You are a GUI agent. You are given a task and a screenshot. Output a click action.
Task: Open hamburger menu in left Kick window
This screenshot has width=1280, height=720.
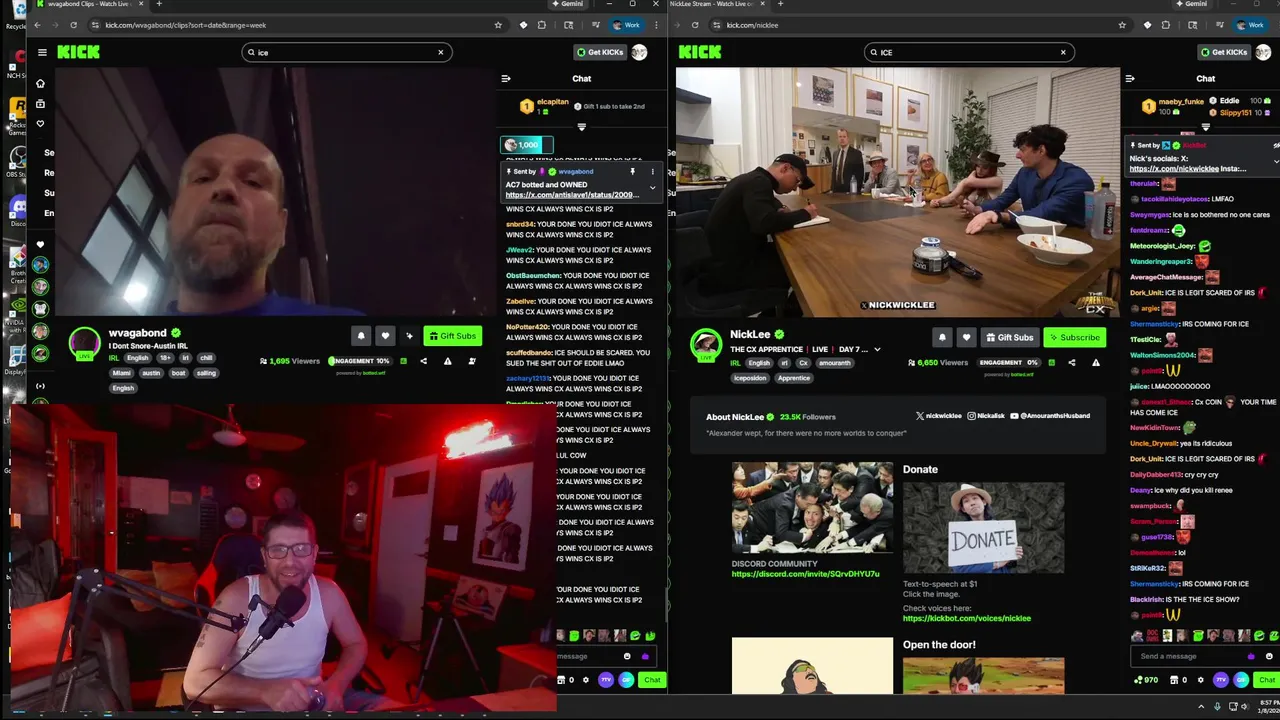[x=42, y=52]
